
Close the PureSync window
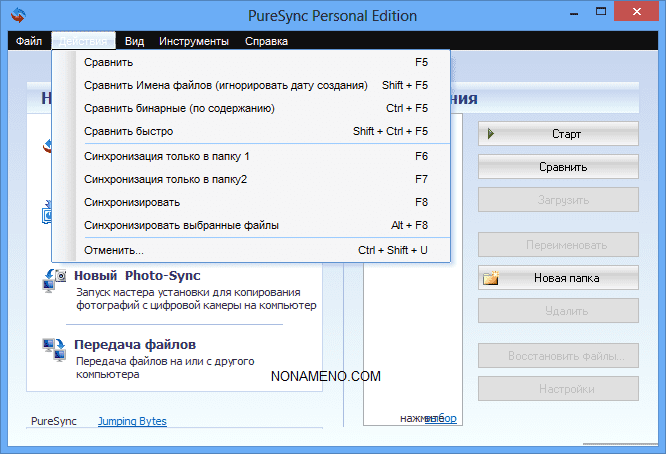pyautogui.click(x=637, y=15)
